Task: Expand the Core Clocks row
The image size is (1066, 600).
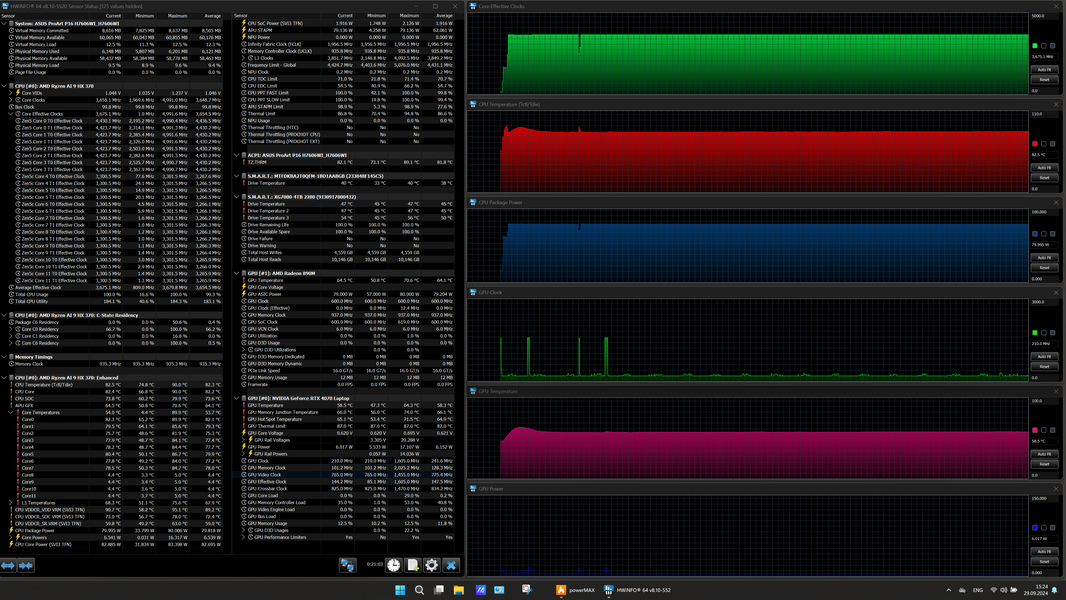Action: click(11, 100)
